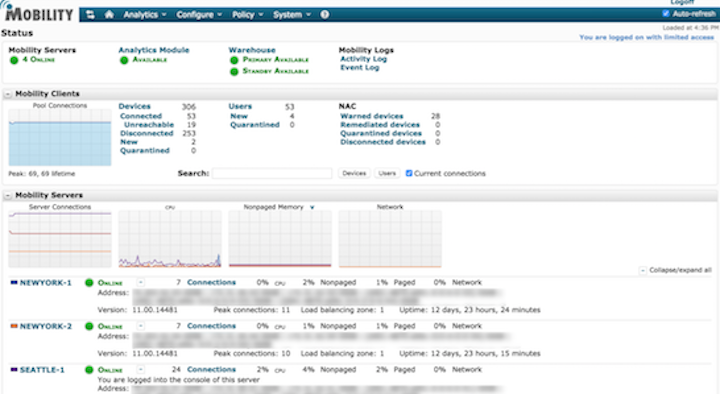Screen dimensions: 720x394
Task: Click New link under Users
Action: (239, 116)
